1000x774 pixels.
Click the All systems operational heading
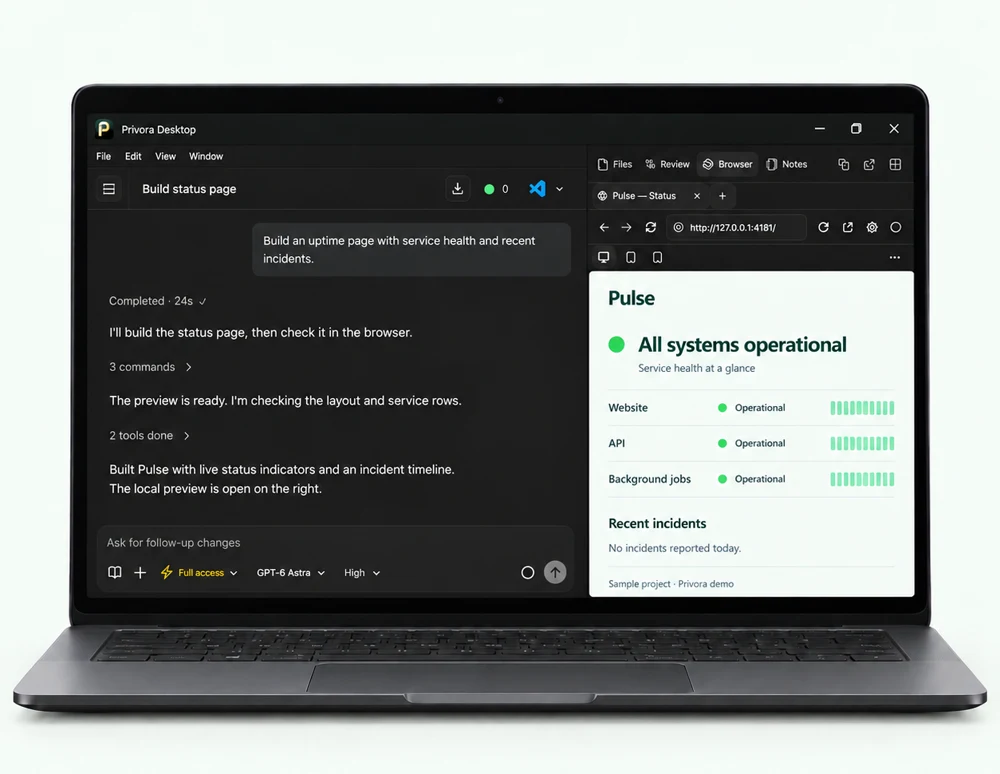click(x=742, y=345)
